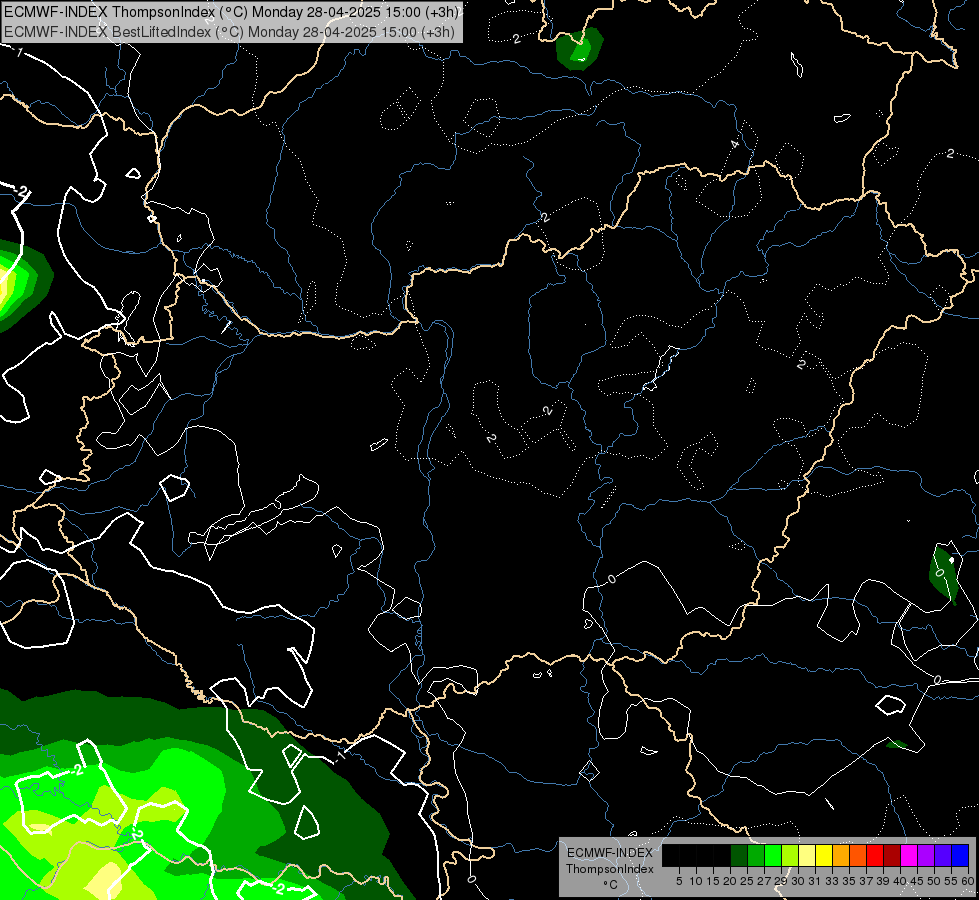Pick the blue 55–60 legend swatch

[960, 855]
